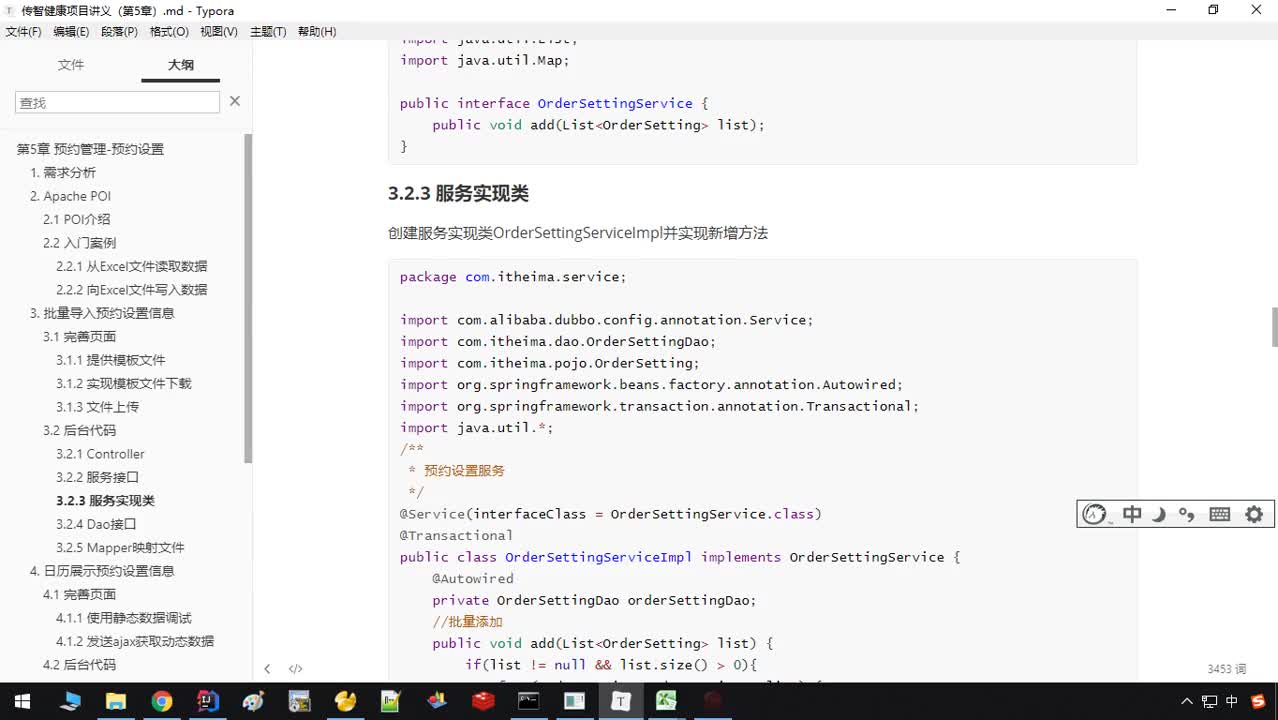This screenshot has height=720, width=1278.
Task: Open the 格式(O) menu
Action: pyautogui.click(x=169, y=32)
